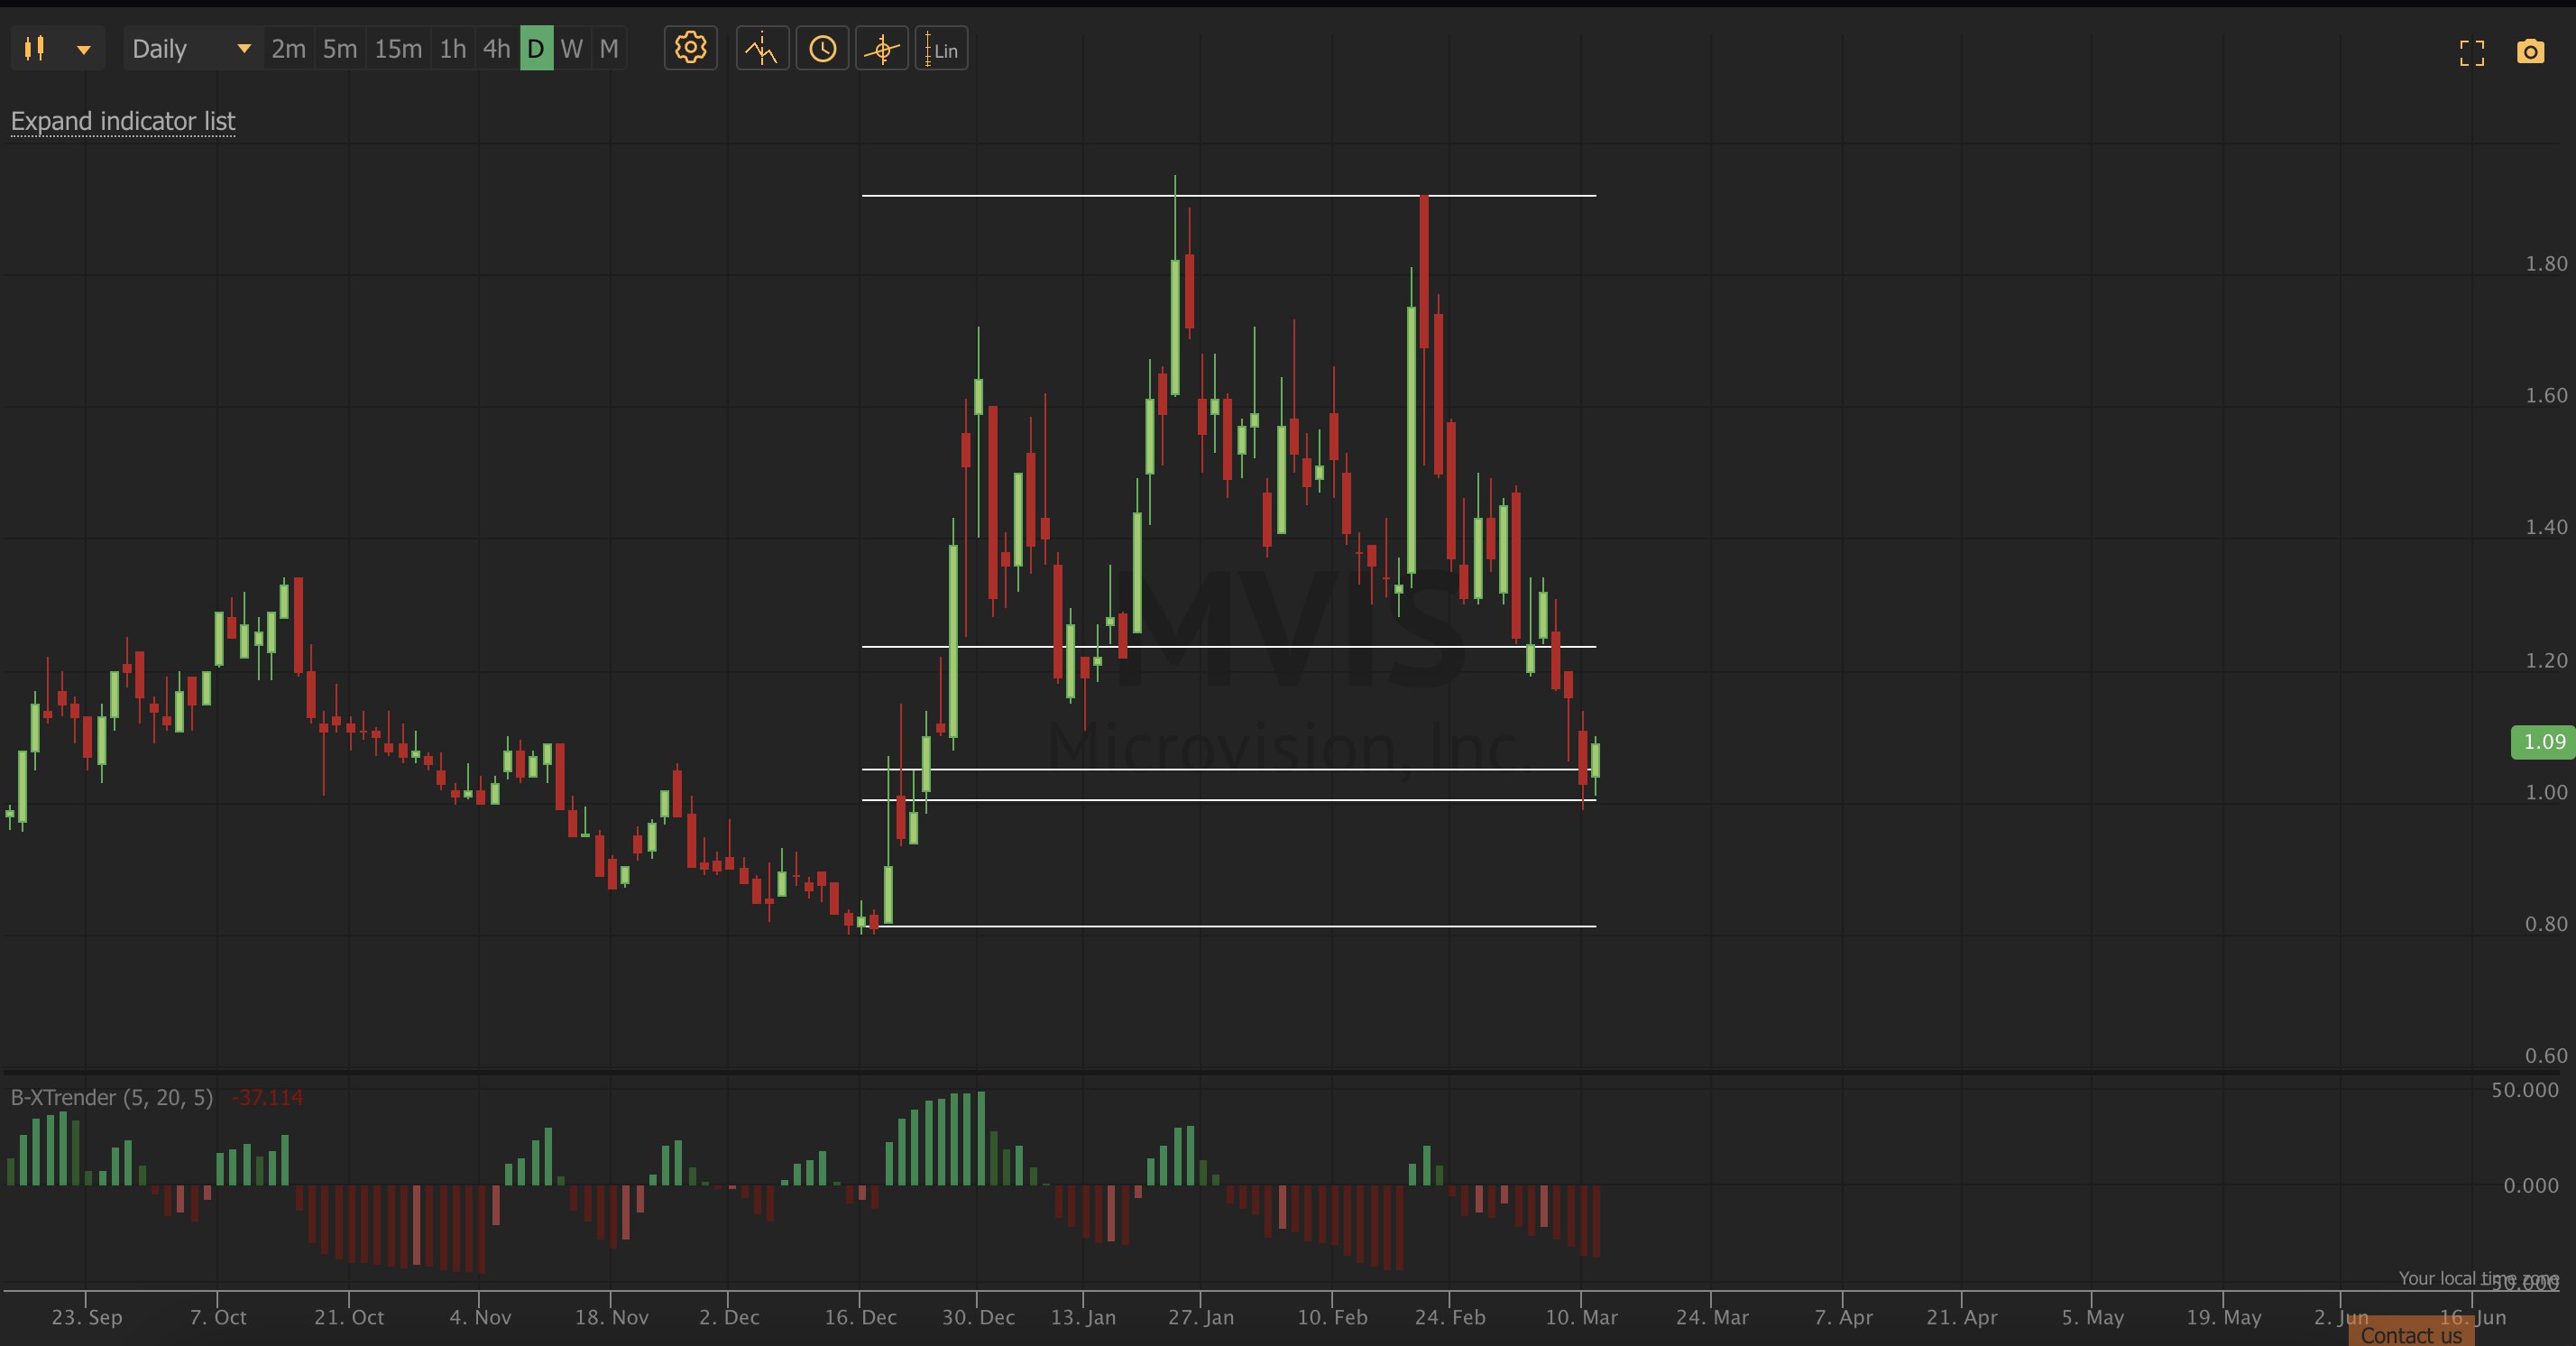Click the Contact us button
The image size is (2576, 1346).
[x=2410, y=1334]
